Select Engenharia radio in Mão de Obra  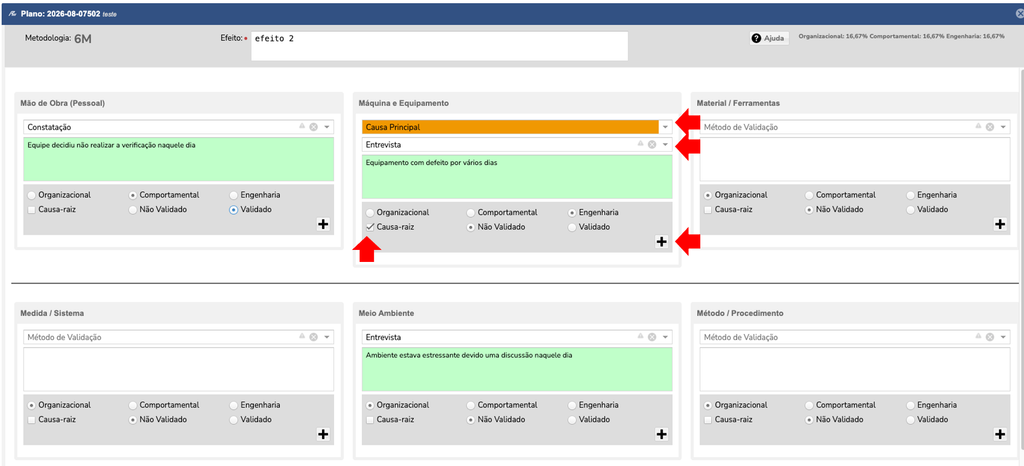(x=234, y=194)
